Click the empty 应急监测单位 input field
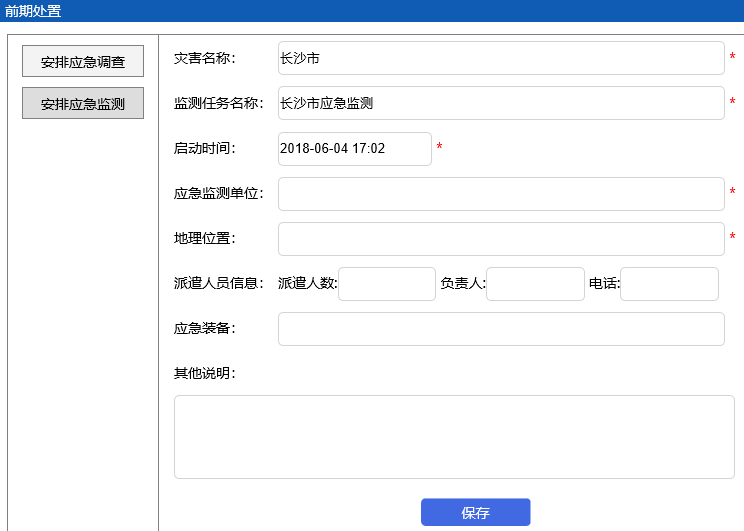 click(500, 194)
